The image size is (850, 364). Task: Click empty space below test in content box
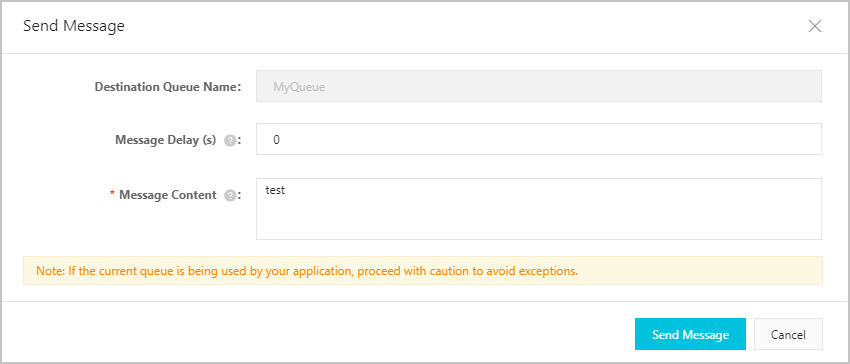click(x=539, y=220)
